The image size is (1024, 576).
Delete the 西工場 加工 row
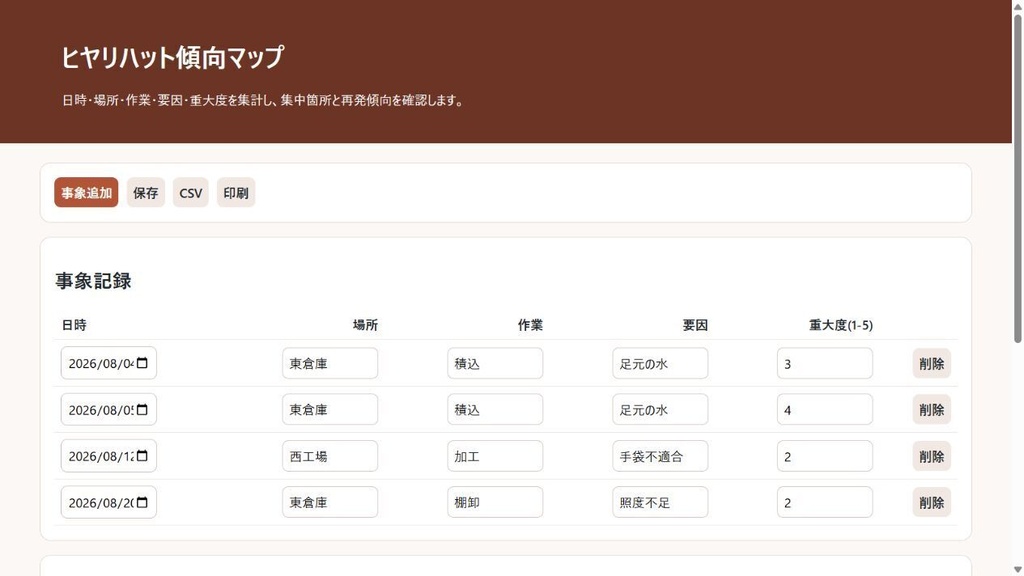[x=931, y=456]
